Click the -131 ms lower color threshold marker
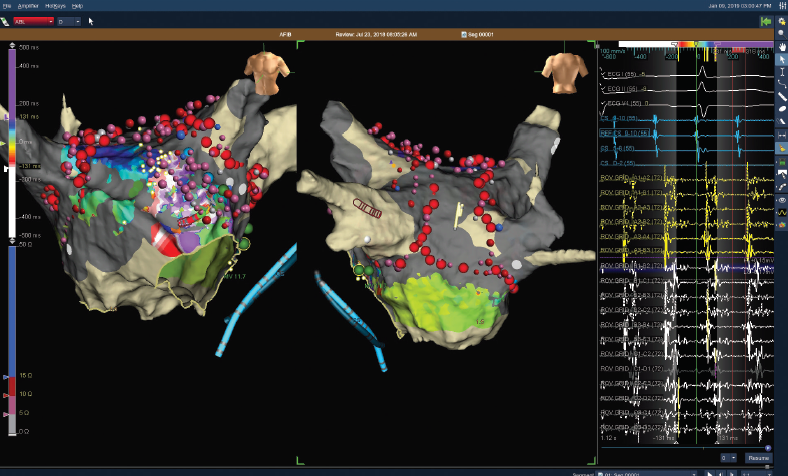 coord(6,169)
